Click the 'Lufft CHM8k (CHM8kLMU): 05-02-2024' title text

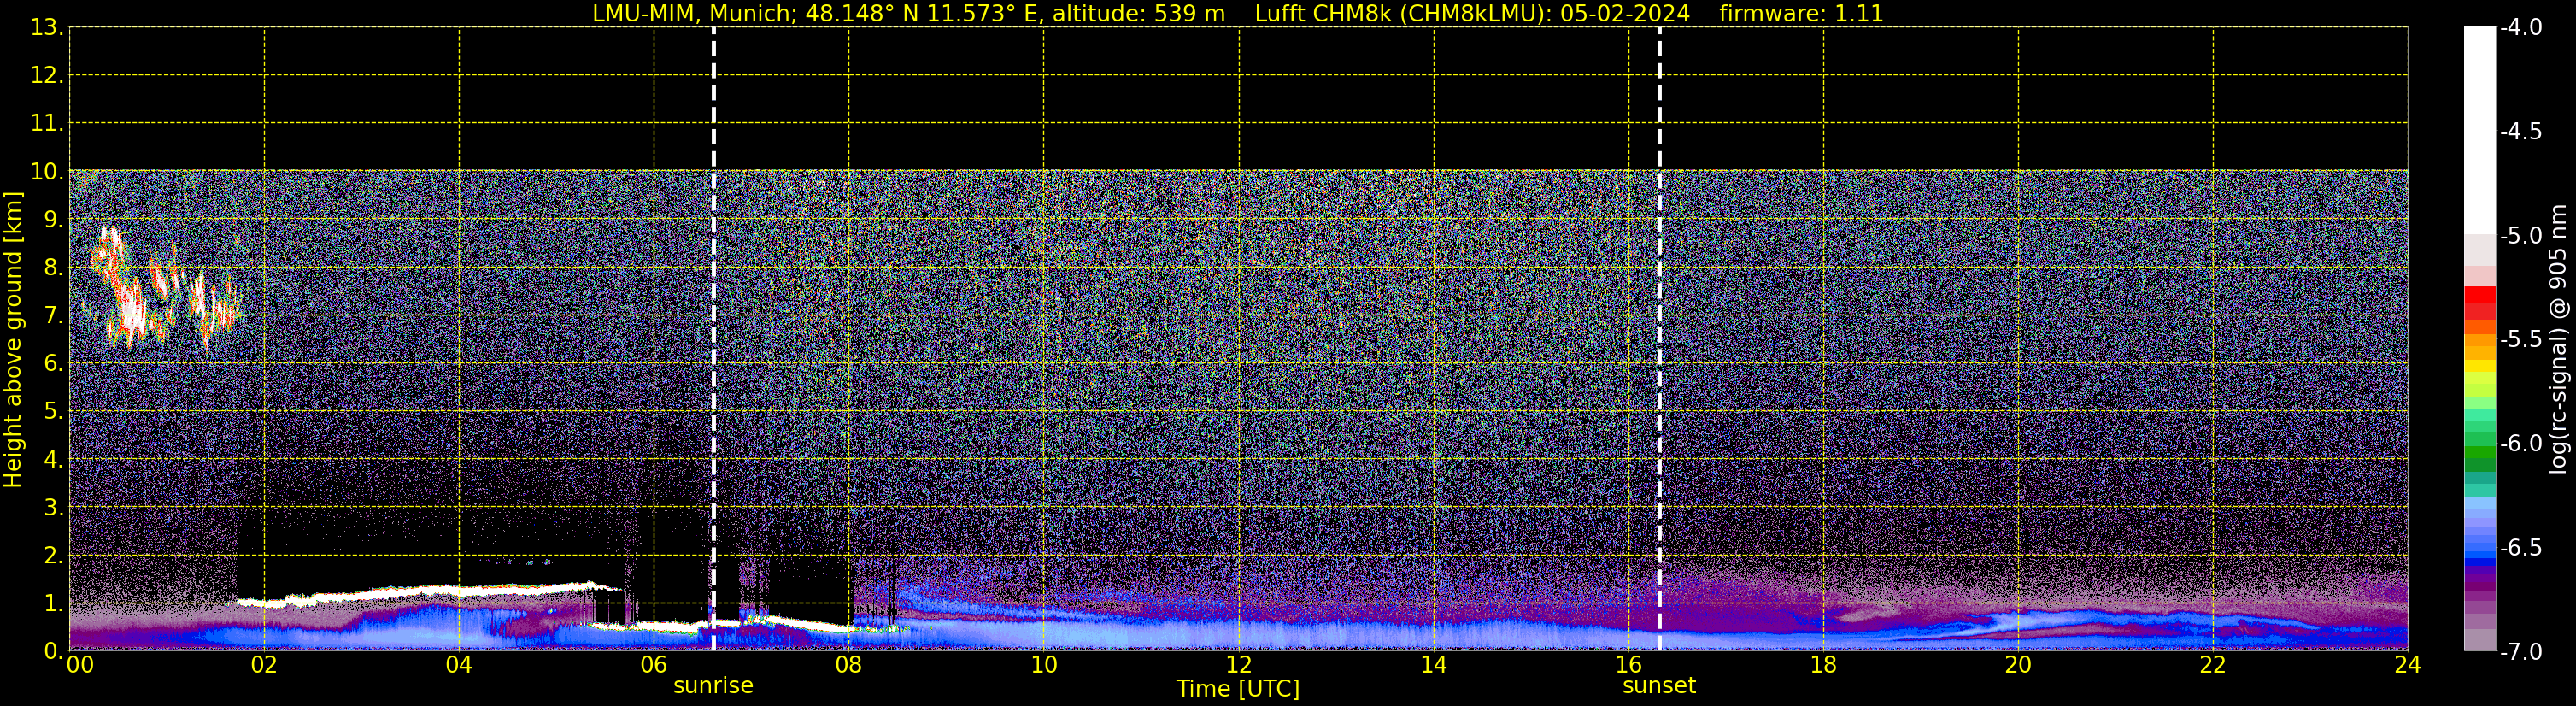coord(1472,14)
